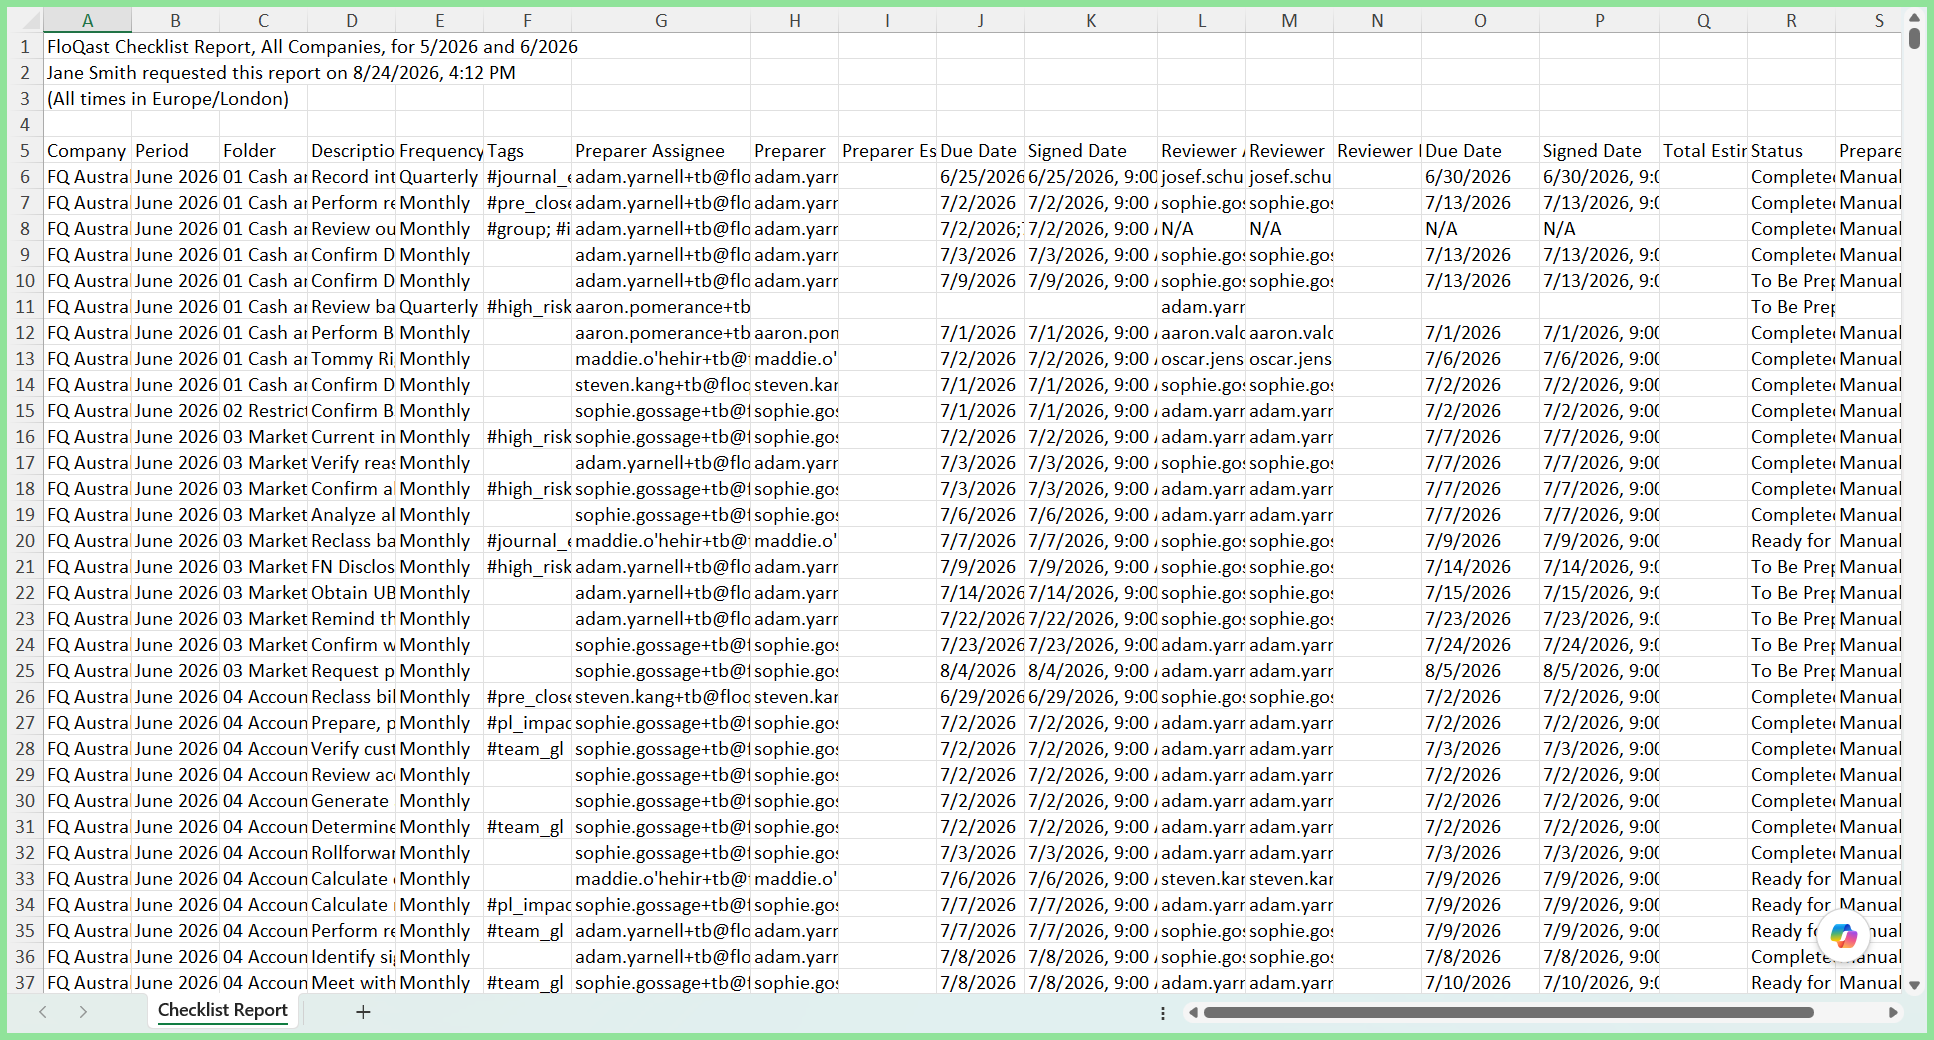Click '7/22/2026' due date in row 23
This screenshot has height=1040, width=1934.
pos(980,619)
